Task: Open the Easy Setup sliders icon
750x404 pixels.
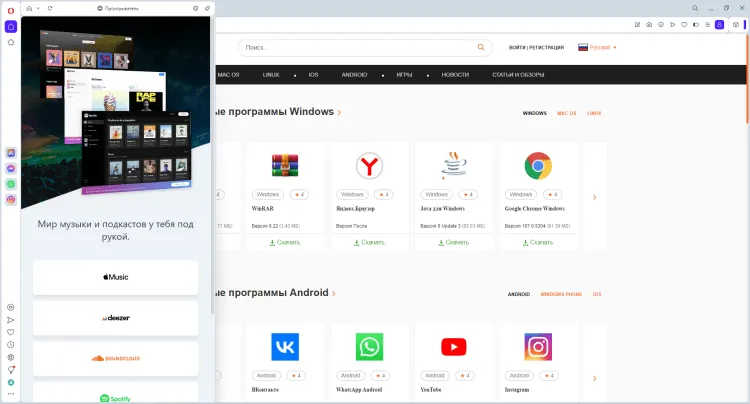Action: [x=707, y=24]
